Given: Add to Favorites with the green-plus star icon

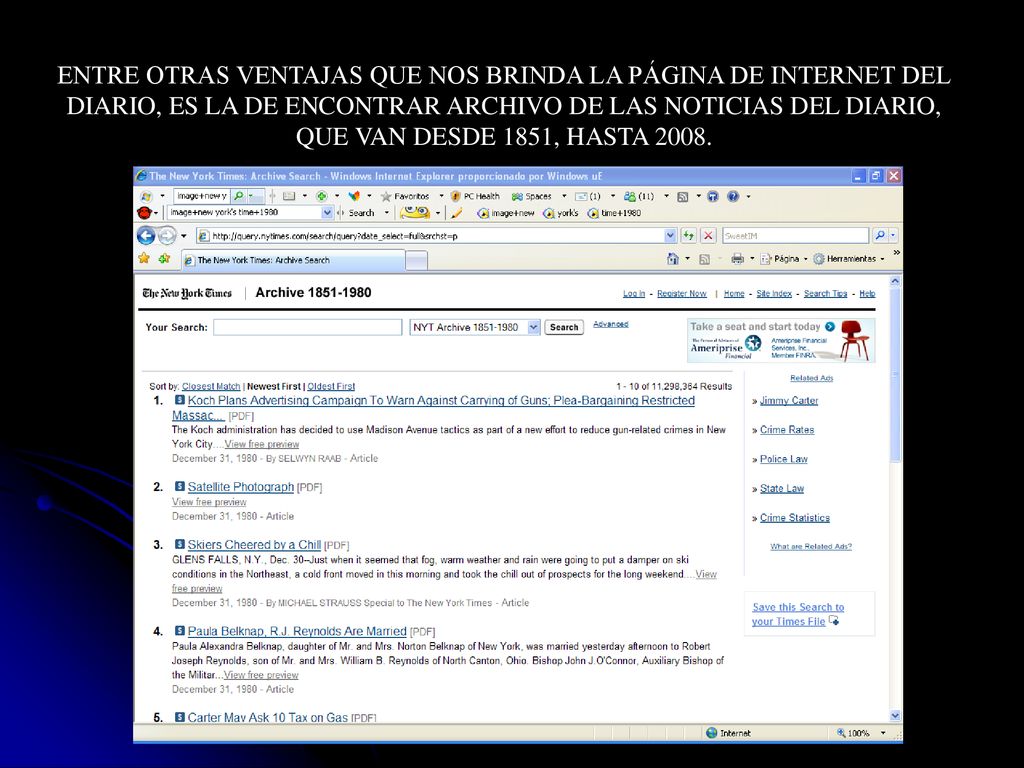Looking at the screenshot, I should (165, 259).
